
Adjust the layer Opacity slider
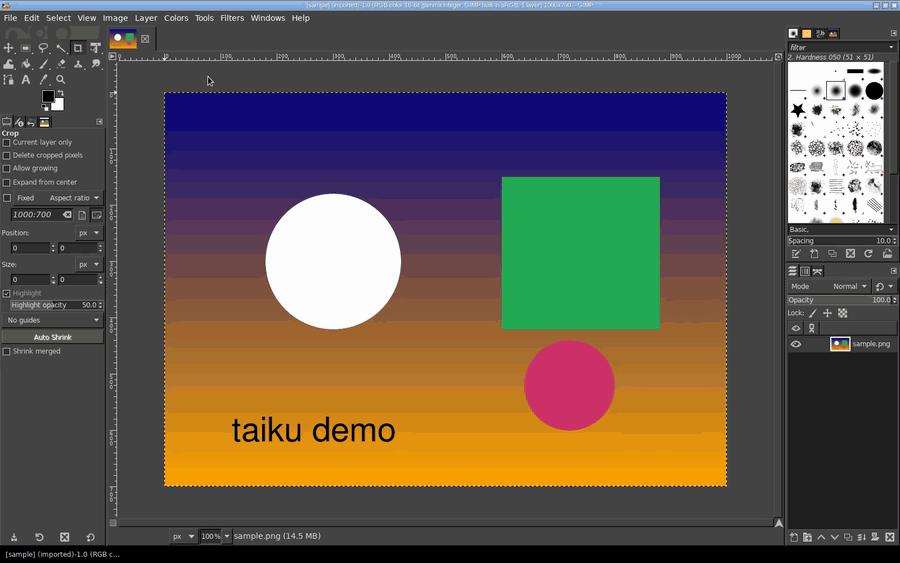841,300
